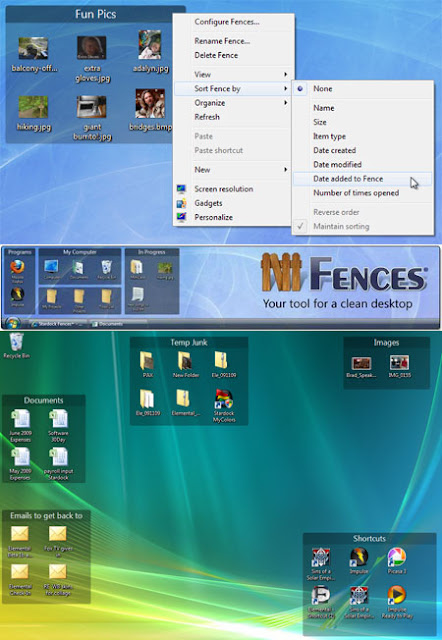Expand the New submenu
Viewport: 442px width, 640px height.
click(x=233, y=169)
